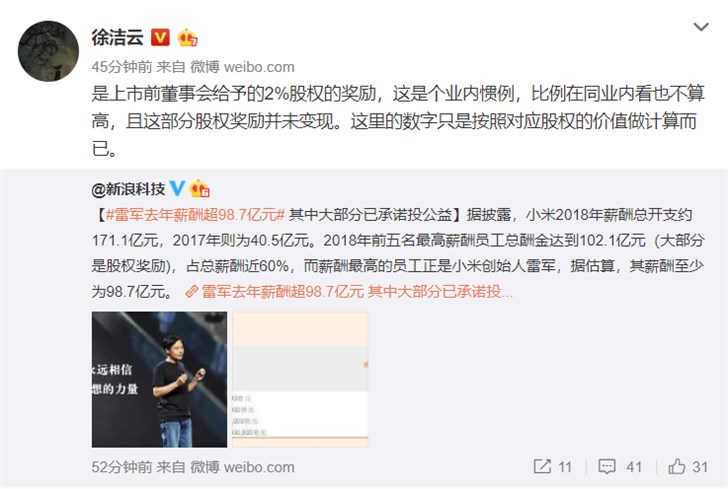Open the second chart image thumbnail
This screenshot has height=489, width=728.
(x=300, y=379)
